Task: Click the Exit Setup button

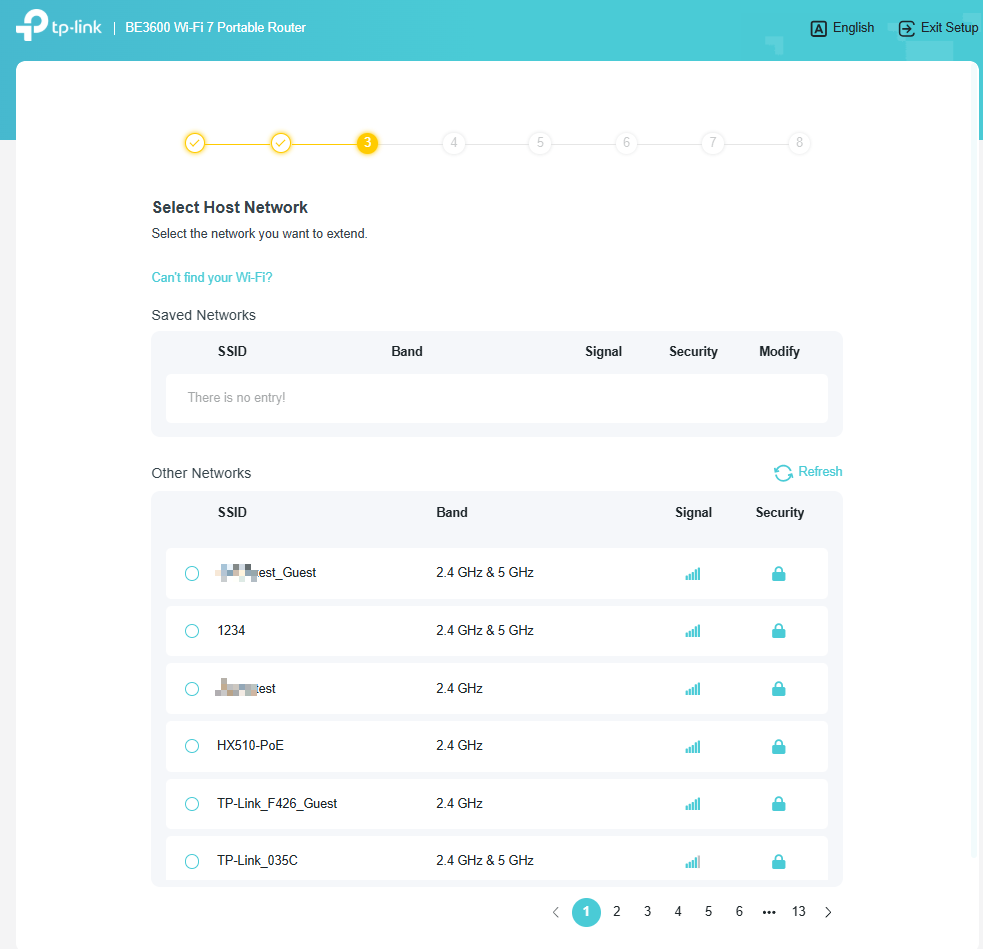Action: (x=937, y=28)
